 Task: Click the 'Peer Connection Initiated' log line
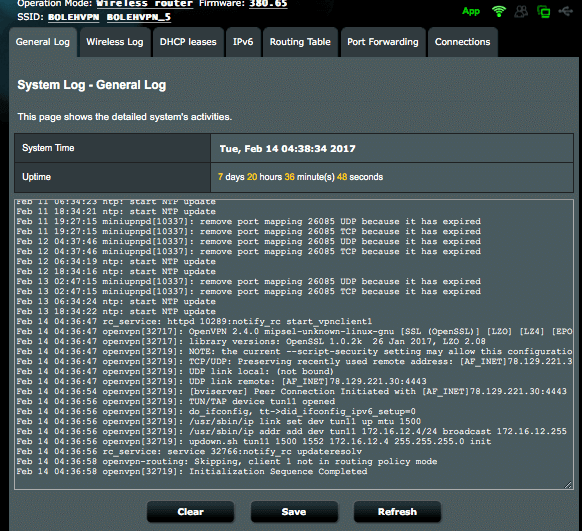[x=292, y=391]
